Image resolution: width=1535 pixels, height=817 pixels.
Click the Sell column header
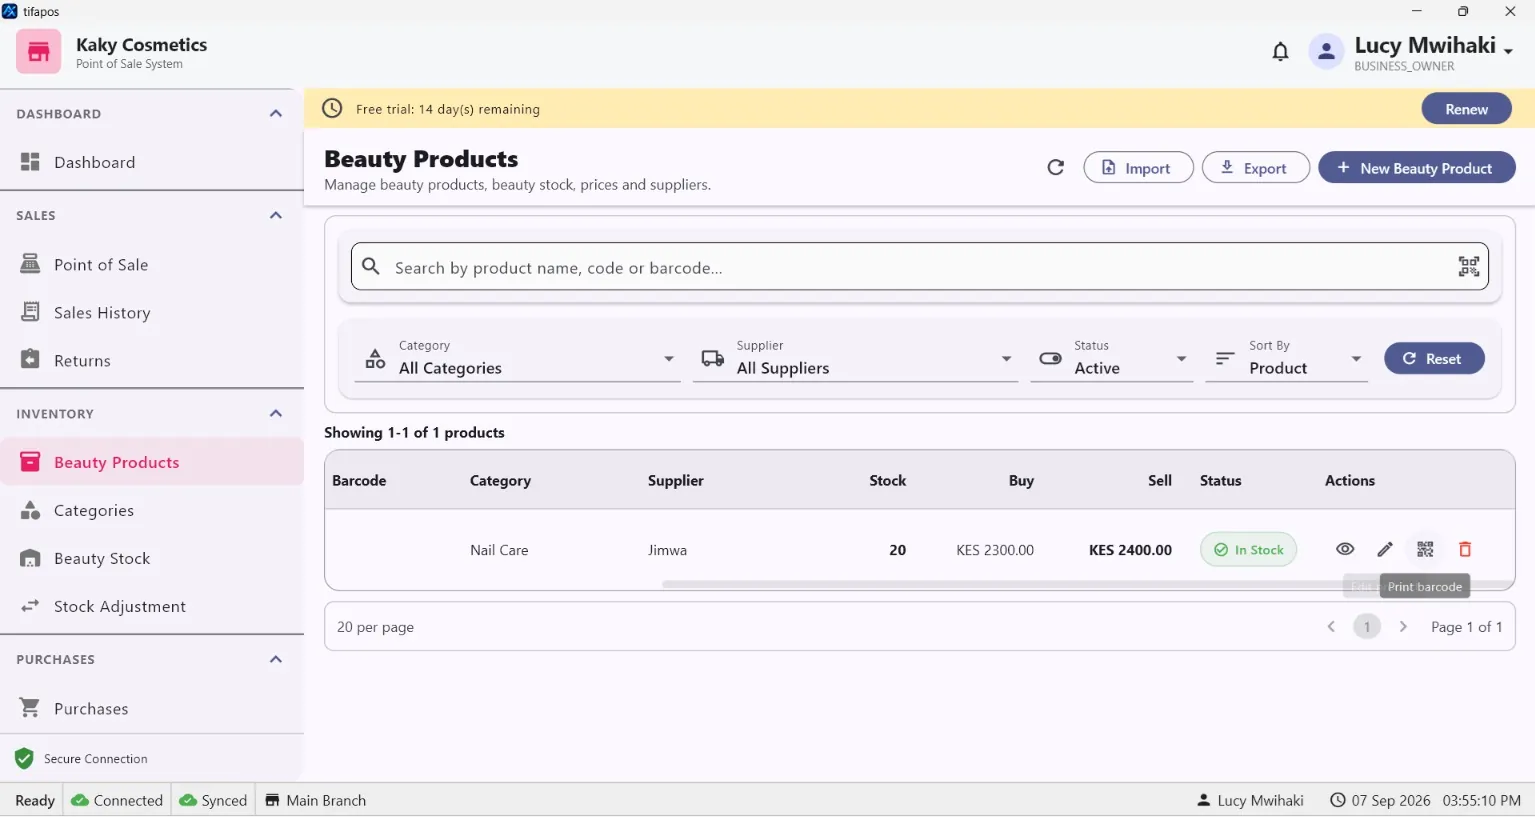(1160, 480)
